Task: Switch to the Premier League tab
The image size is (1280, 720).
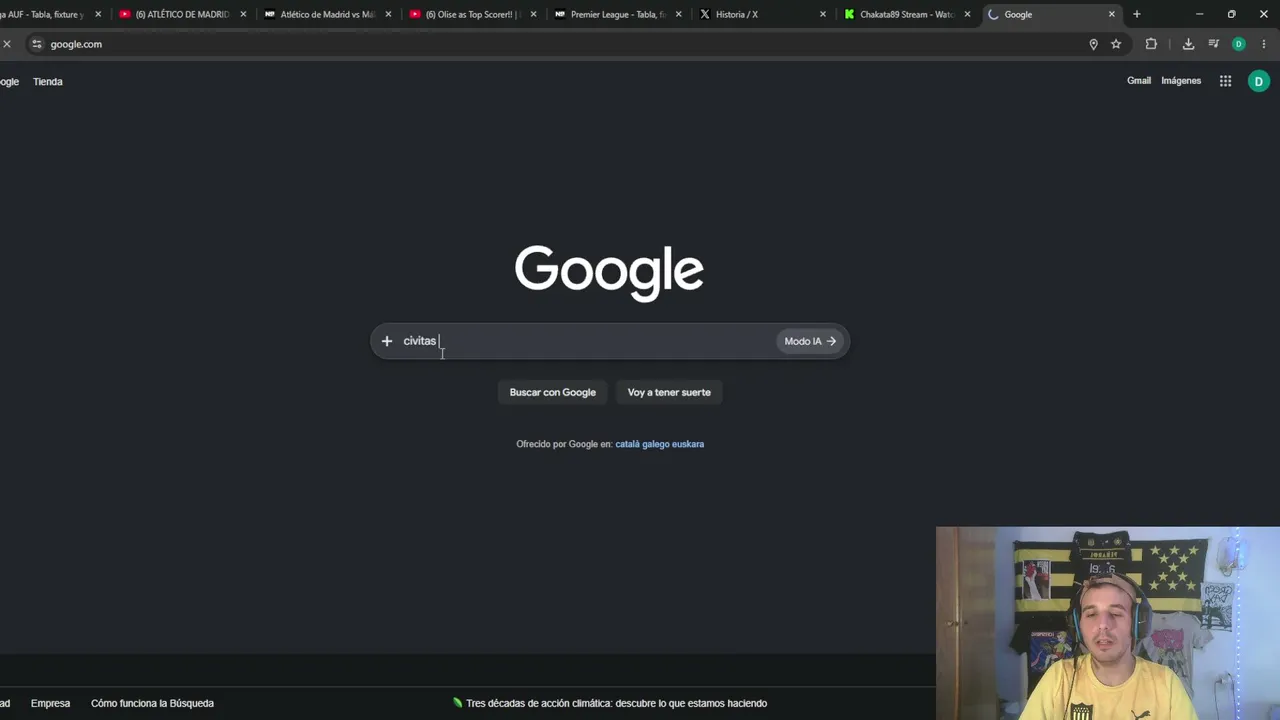Action: point(617,14)
